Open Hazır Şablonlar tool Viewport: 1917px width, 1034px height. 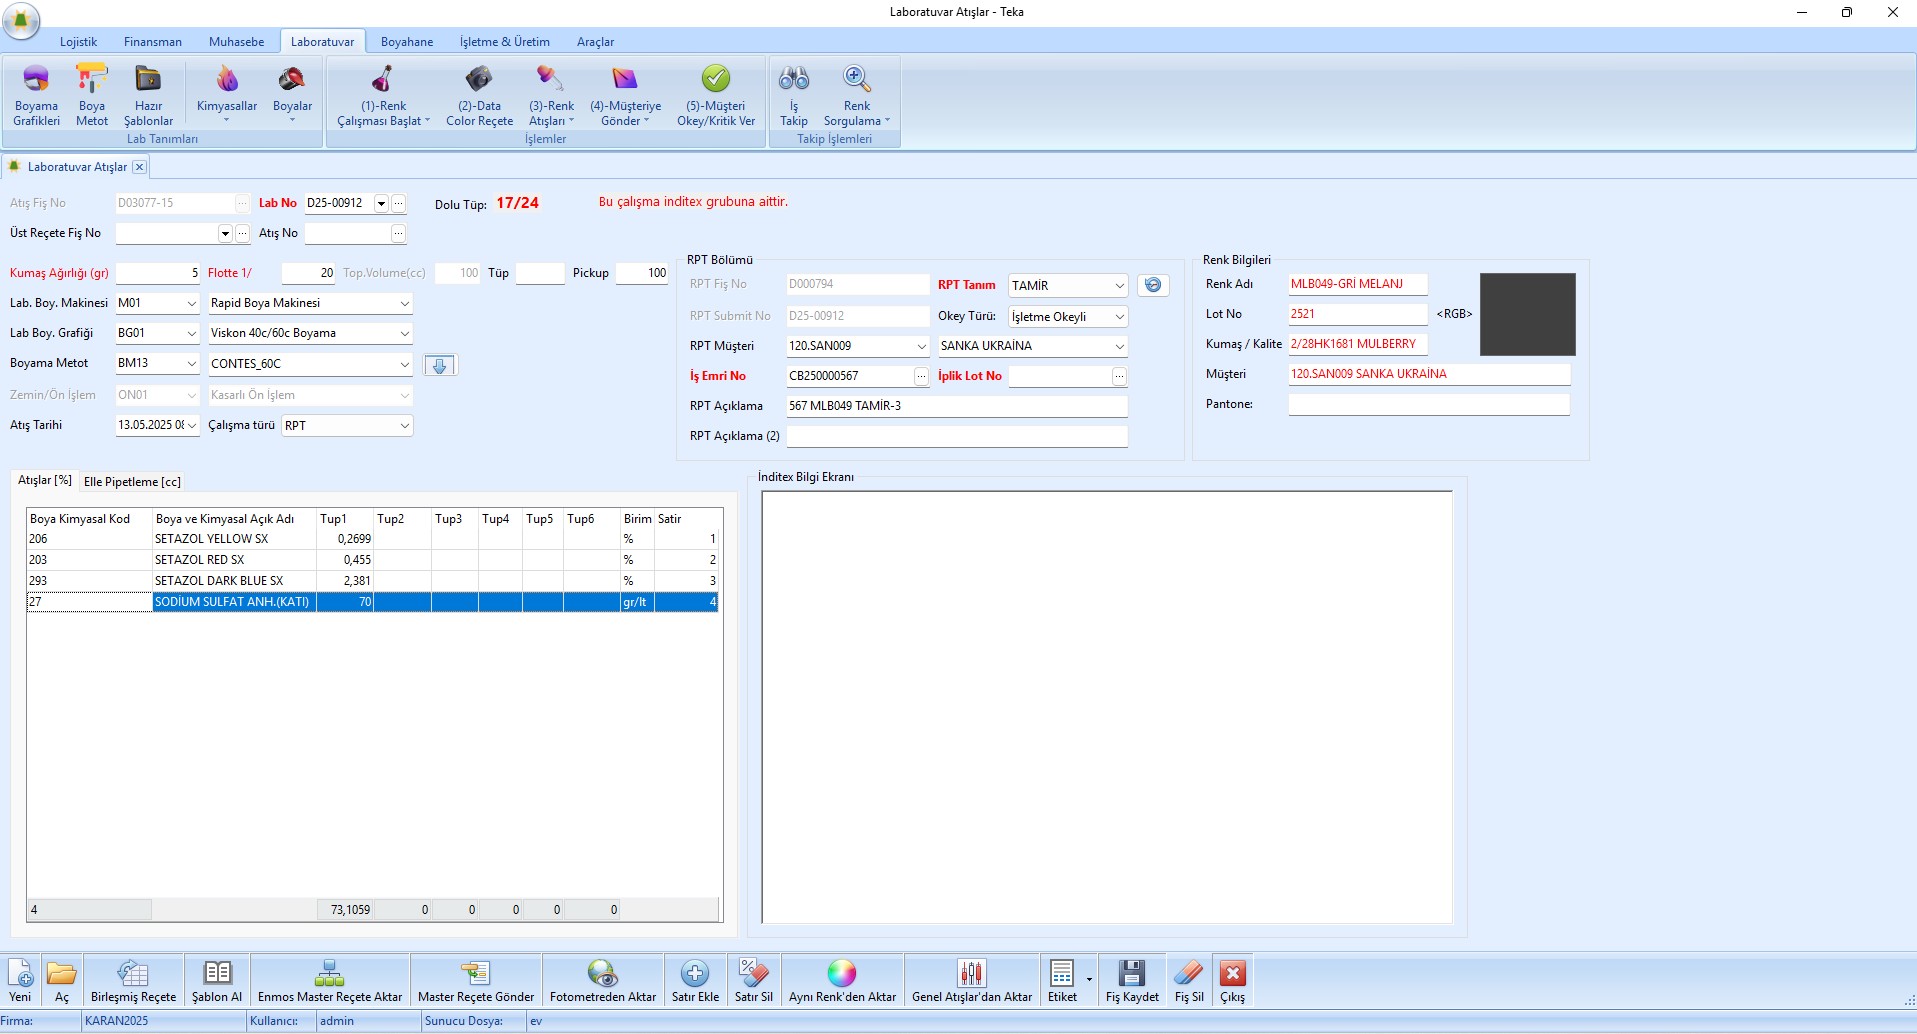point(148,96)
